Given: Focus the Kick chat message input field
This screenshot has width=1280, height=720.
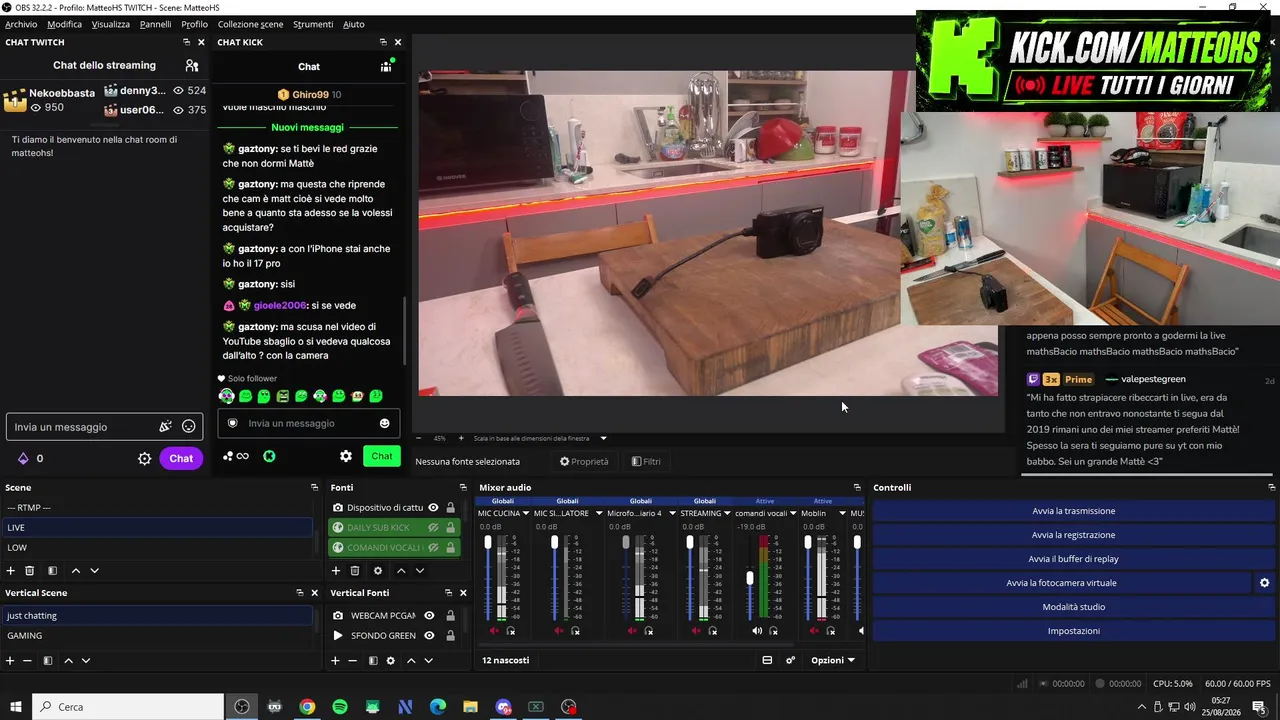Looking at the screenshot, I should (308, 423).
